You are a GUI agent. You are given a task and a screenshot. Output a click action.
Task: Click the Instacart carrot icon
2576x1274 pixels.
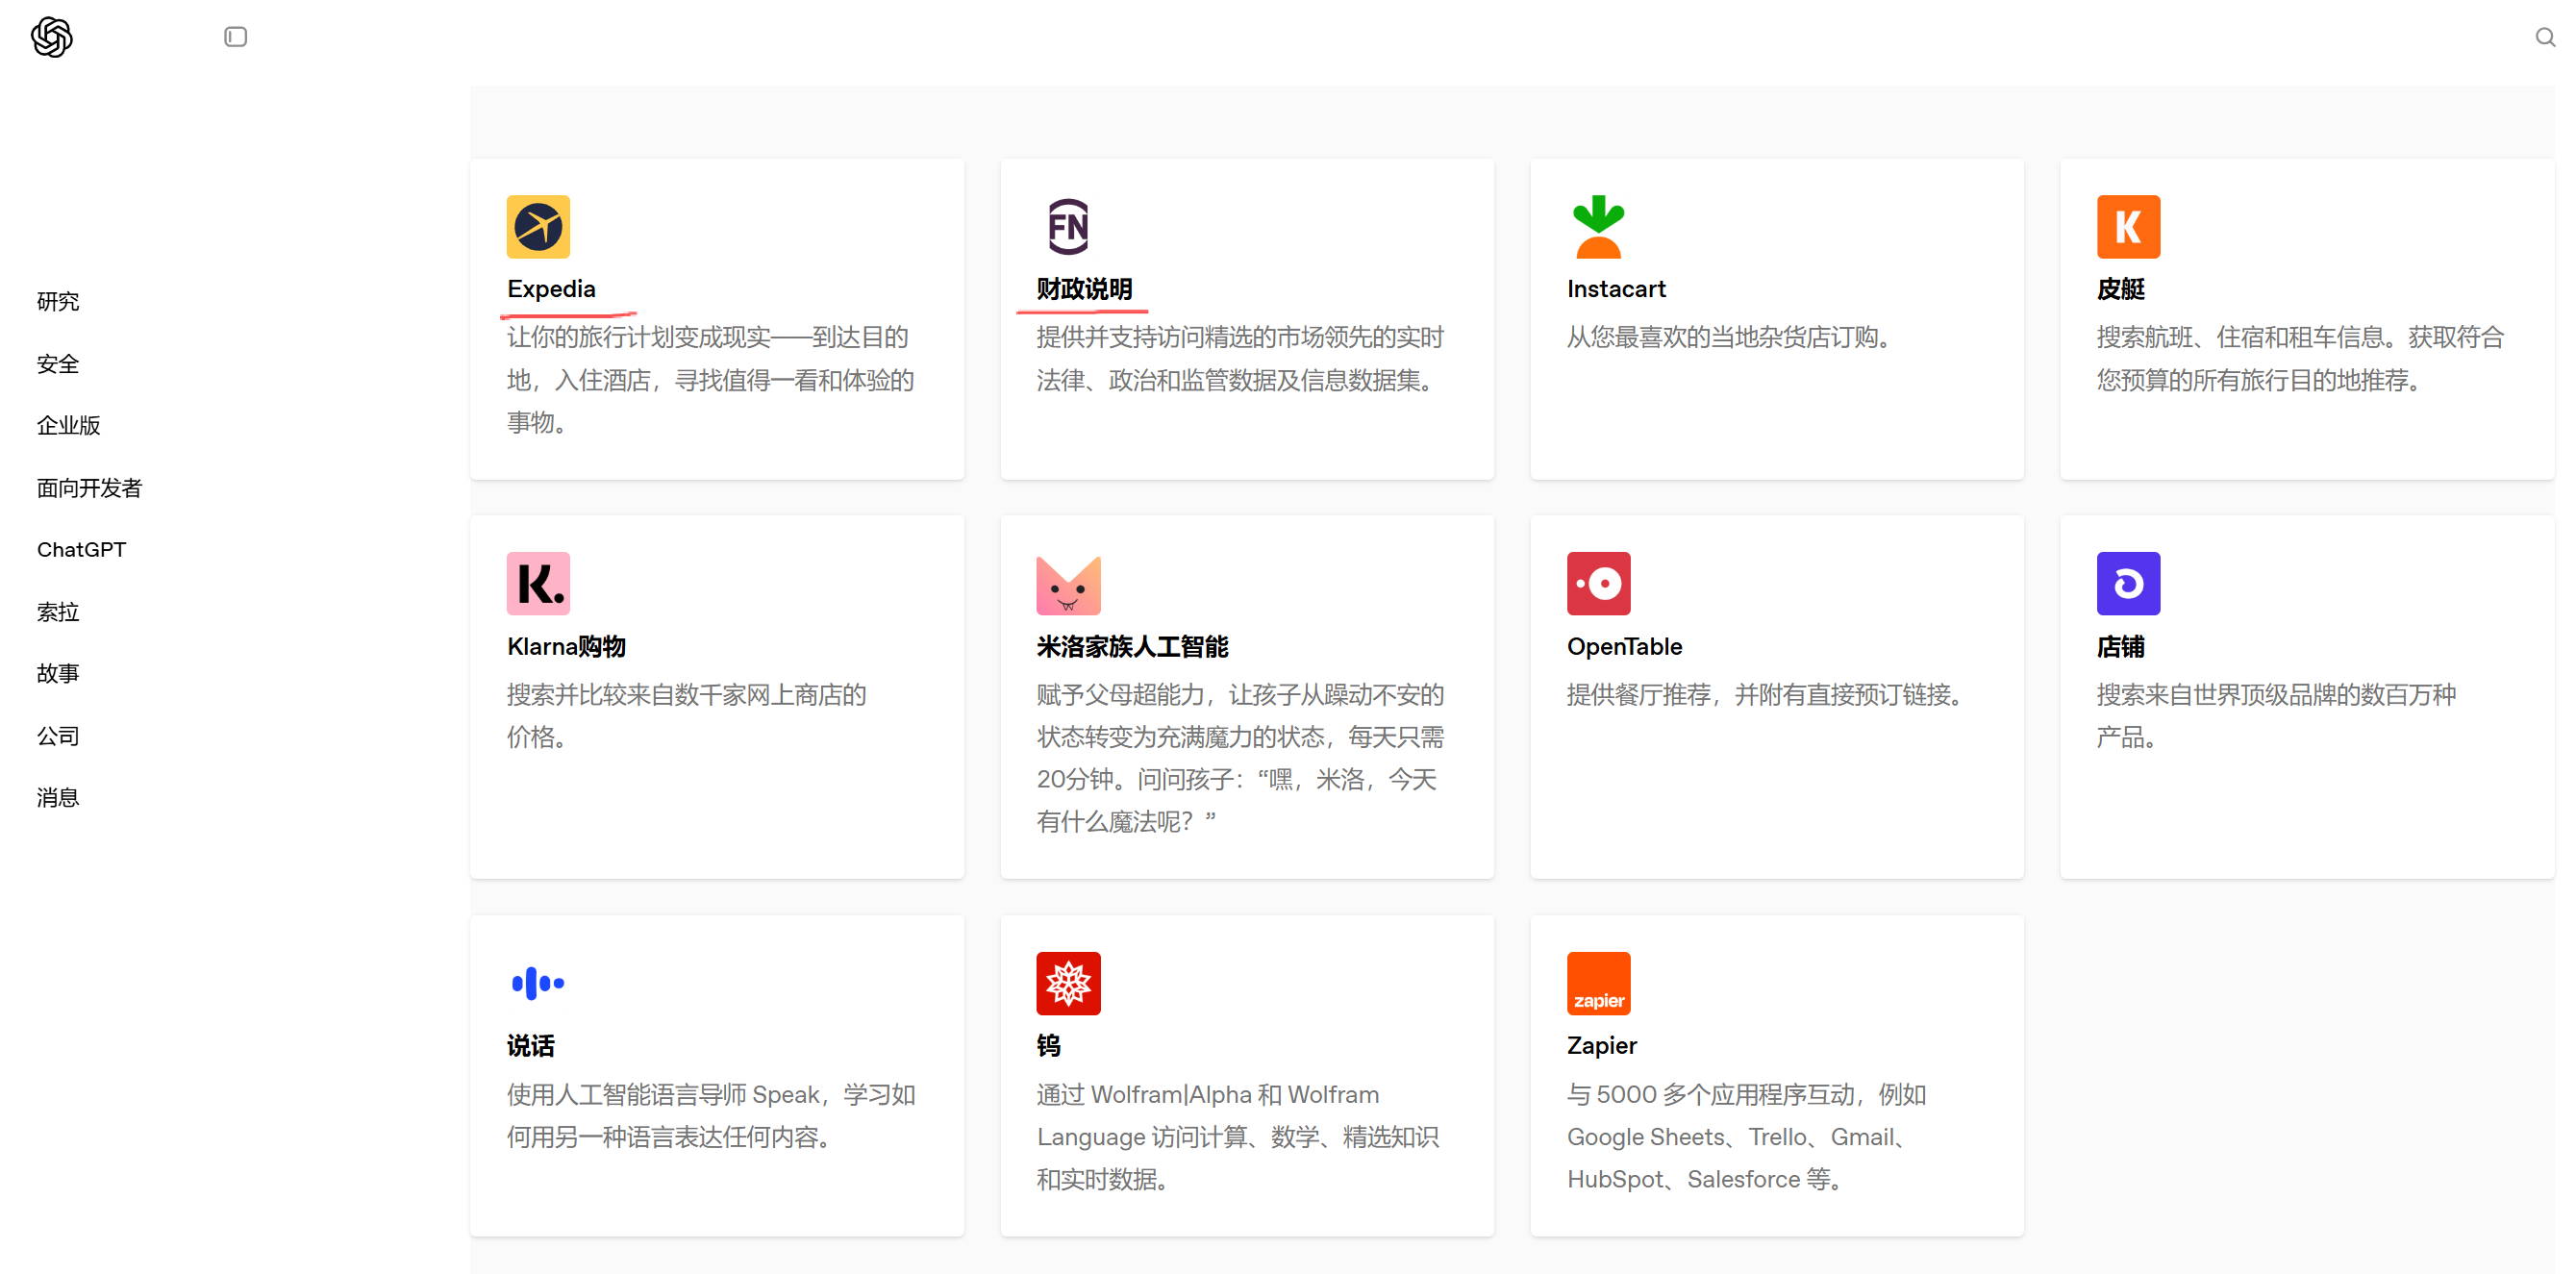tap(1597, 227)
